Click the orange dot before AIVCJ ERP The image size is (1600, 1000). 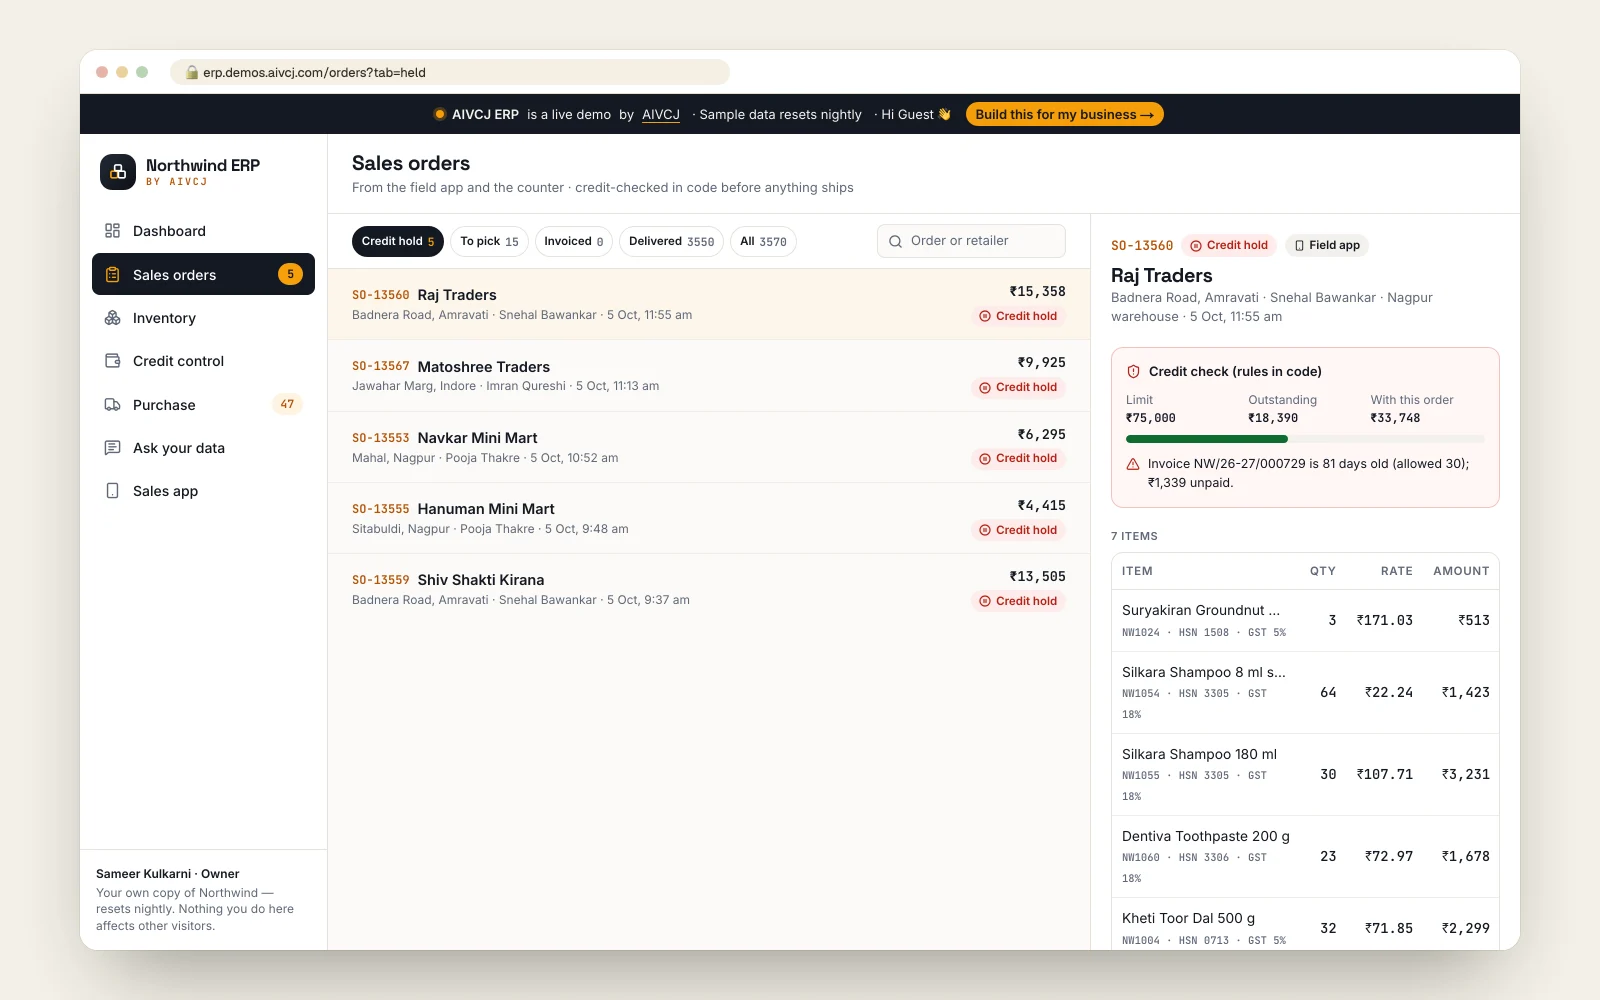click(439, 114)
